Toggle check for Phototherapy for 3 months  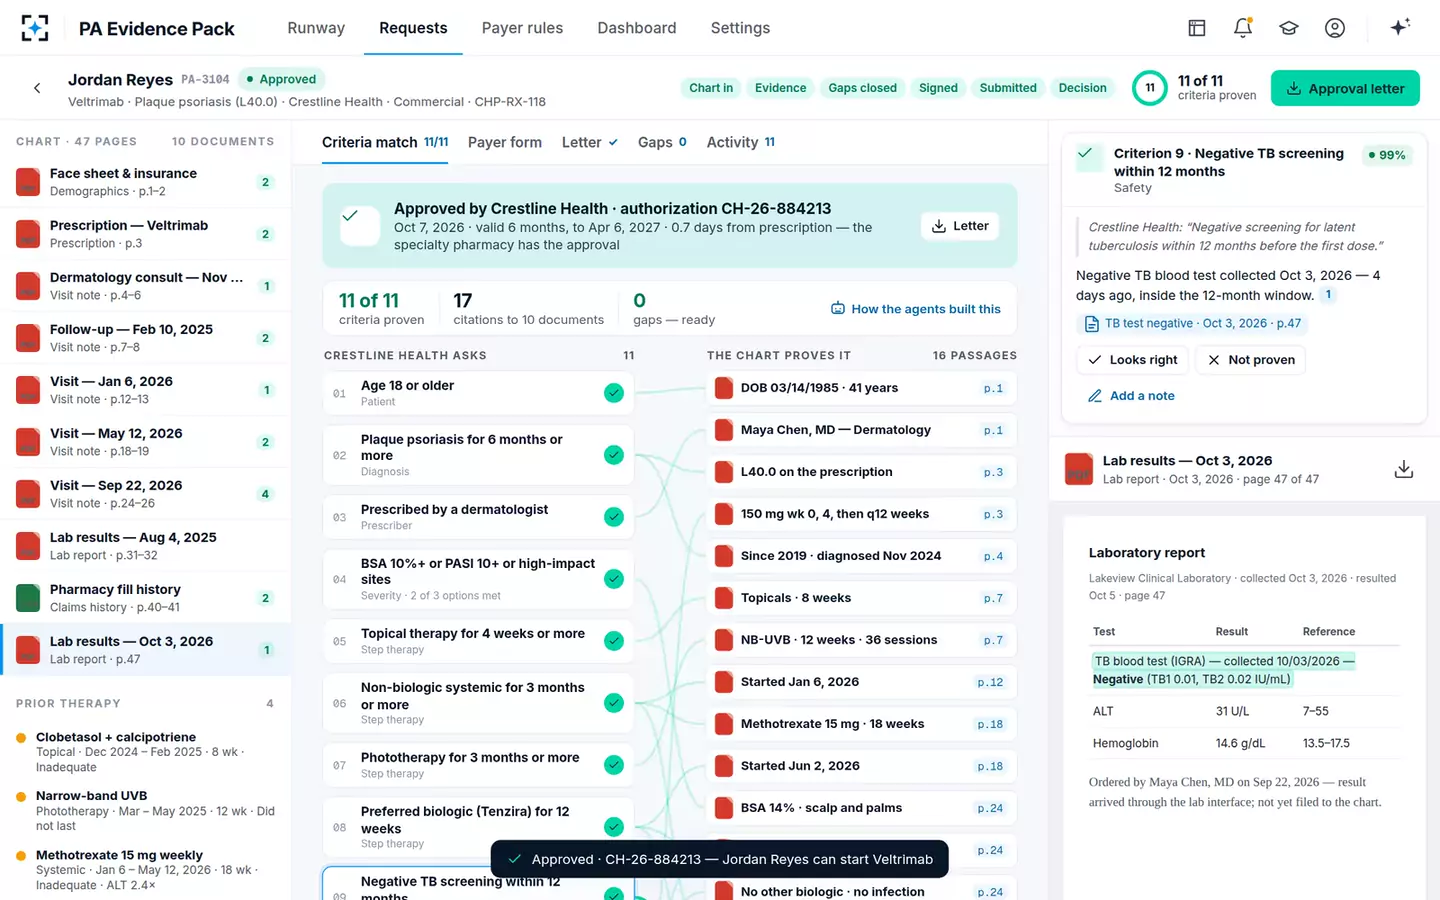point(614,765)
